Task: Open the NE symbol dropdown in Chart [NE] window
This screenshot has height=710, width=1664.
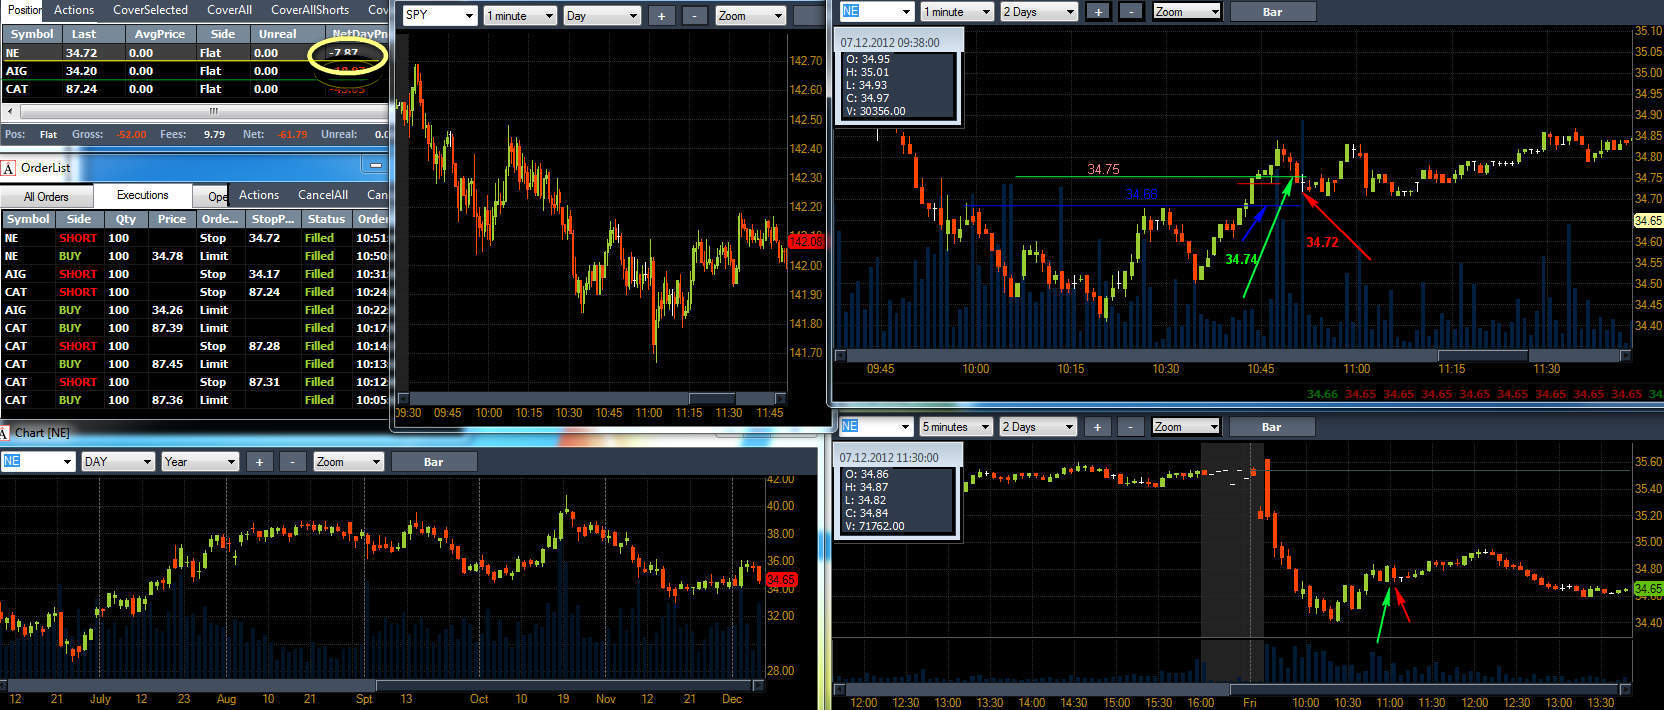Action: [x=38, y=462]
